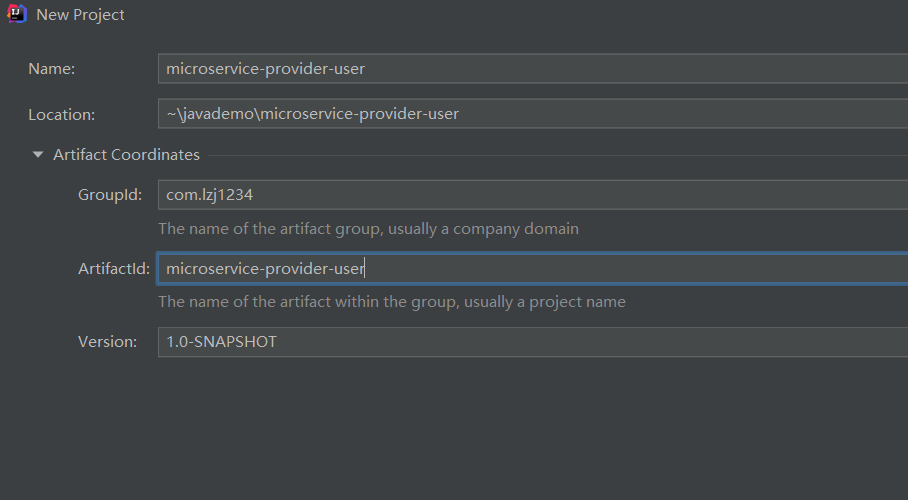
Task: Click the IntelliJ IDEA logo icon
Action: (17, 14)
